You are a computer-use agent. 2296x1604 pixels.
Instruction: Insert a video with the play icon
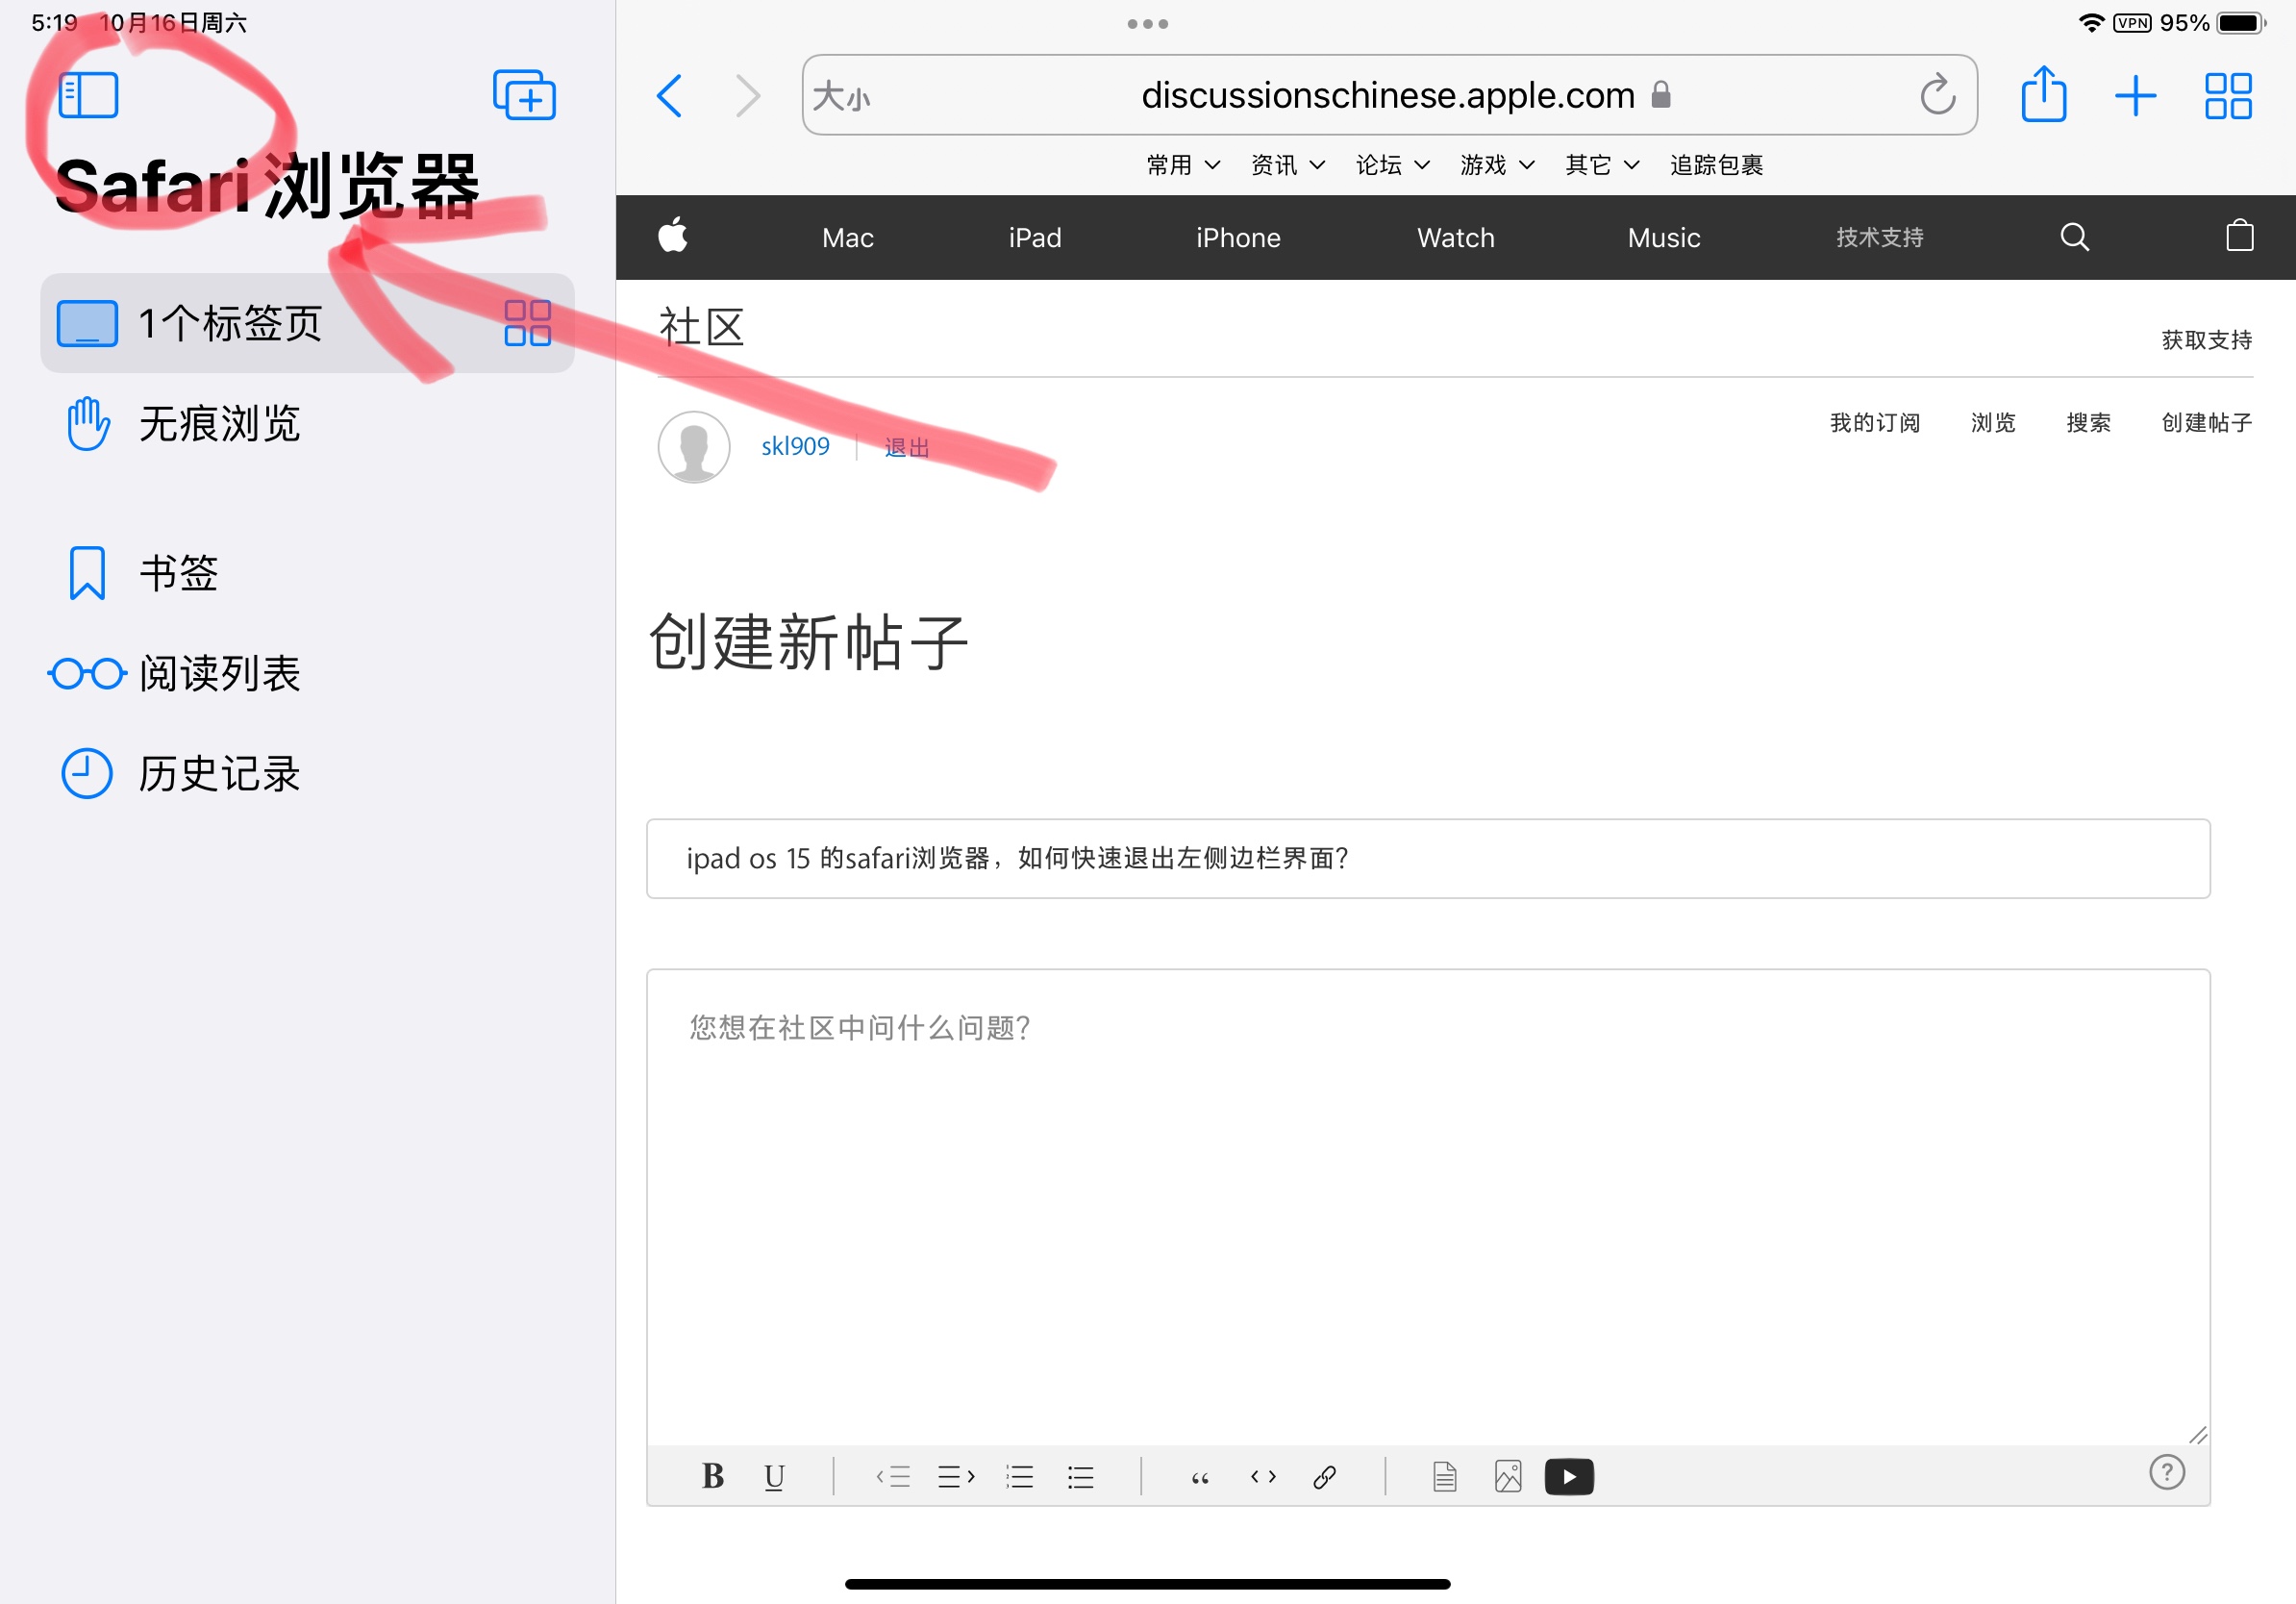tap(1569, 1476)
